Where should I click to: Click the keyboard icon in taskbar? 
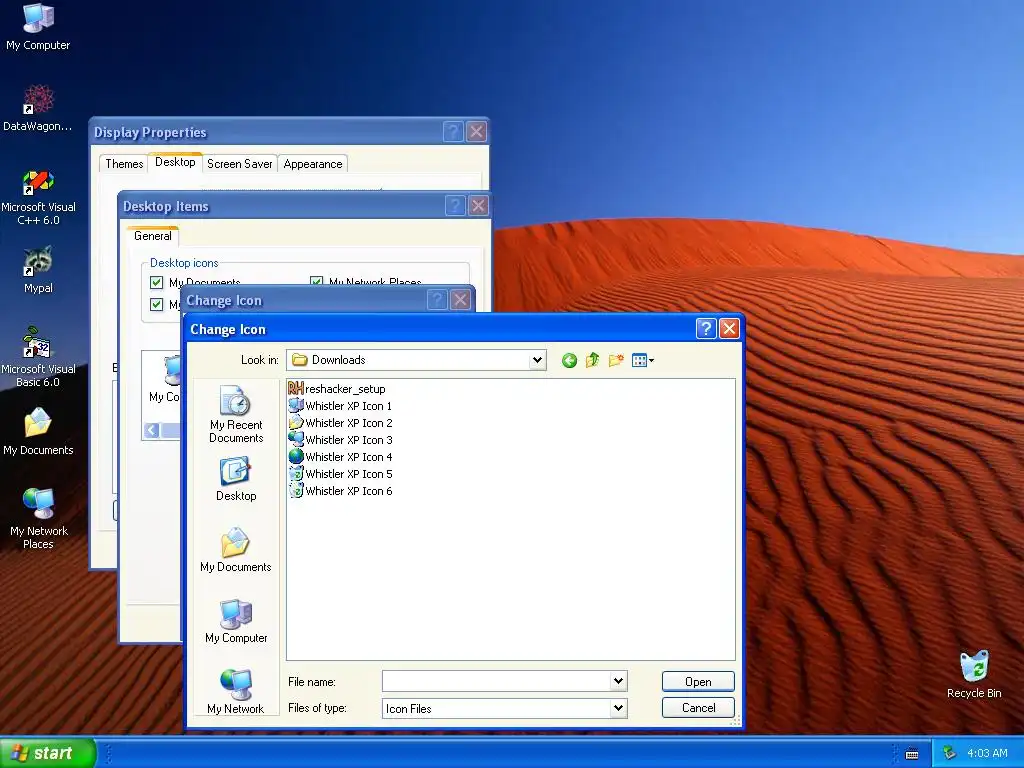[912, 754]
